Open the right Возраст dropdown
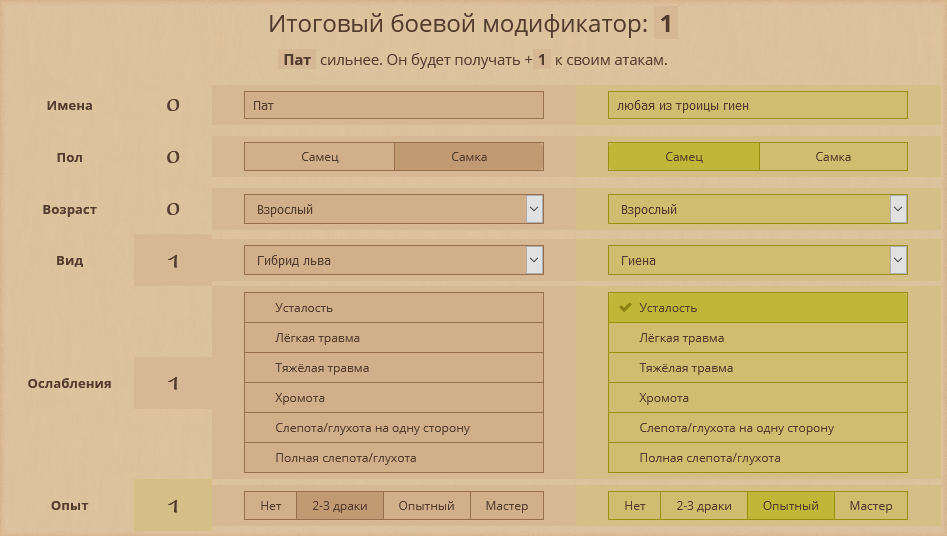Image resolution: width=947 pixels, height=536 pixels. tap(757, 209)
